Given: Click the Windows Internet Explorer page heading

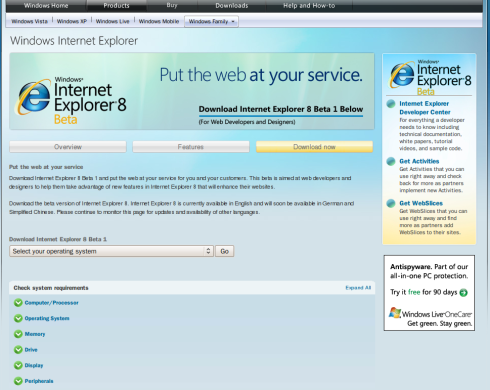Looking at the screenshot, I should pos(74,41).
